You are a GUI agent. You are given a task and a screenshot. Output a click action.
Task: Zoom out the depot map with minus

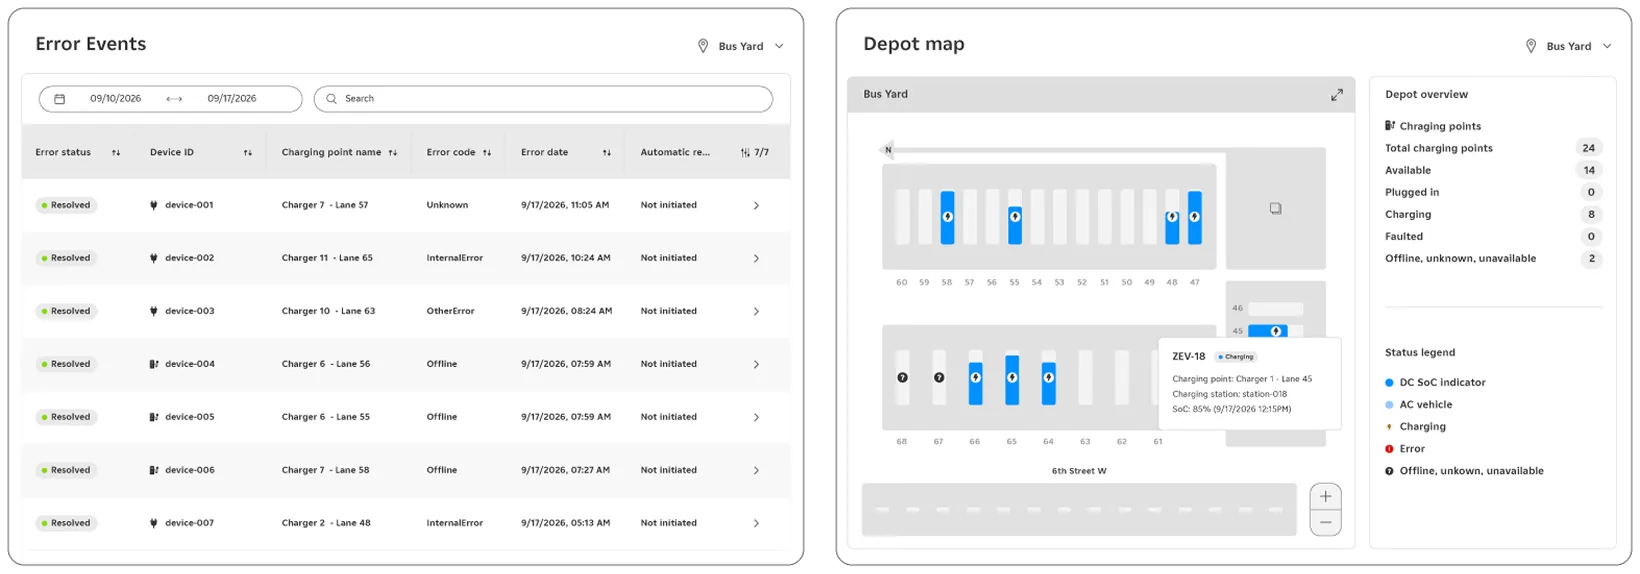coord(1325,523)
